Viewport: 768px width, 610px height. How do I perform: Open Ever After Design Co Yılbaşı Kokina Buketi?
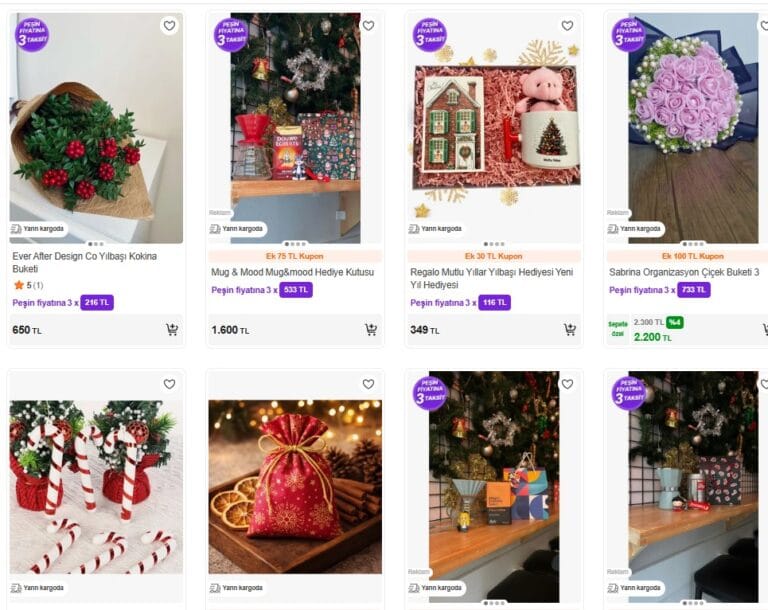pos(84,262)
